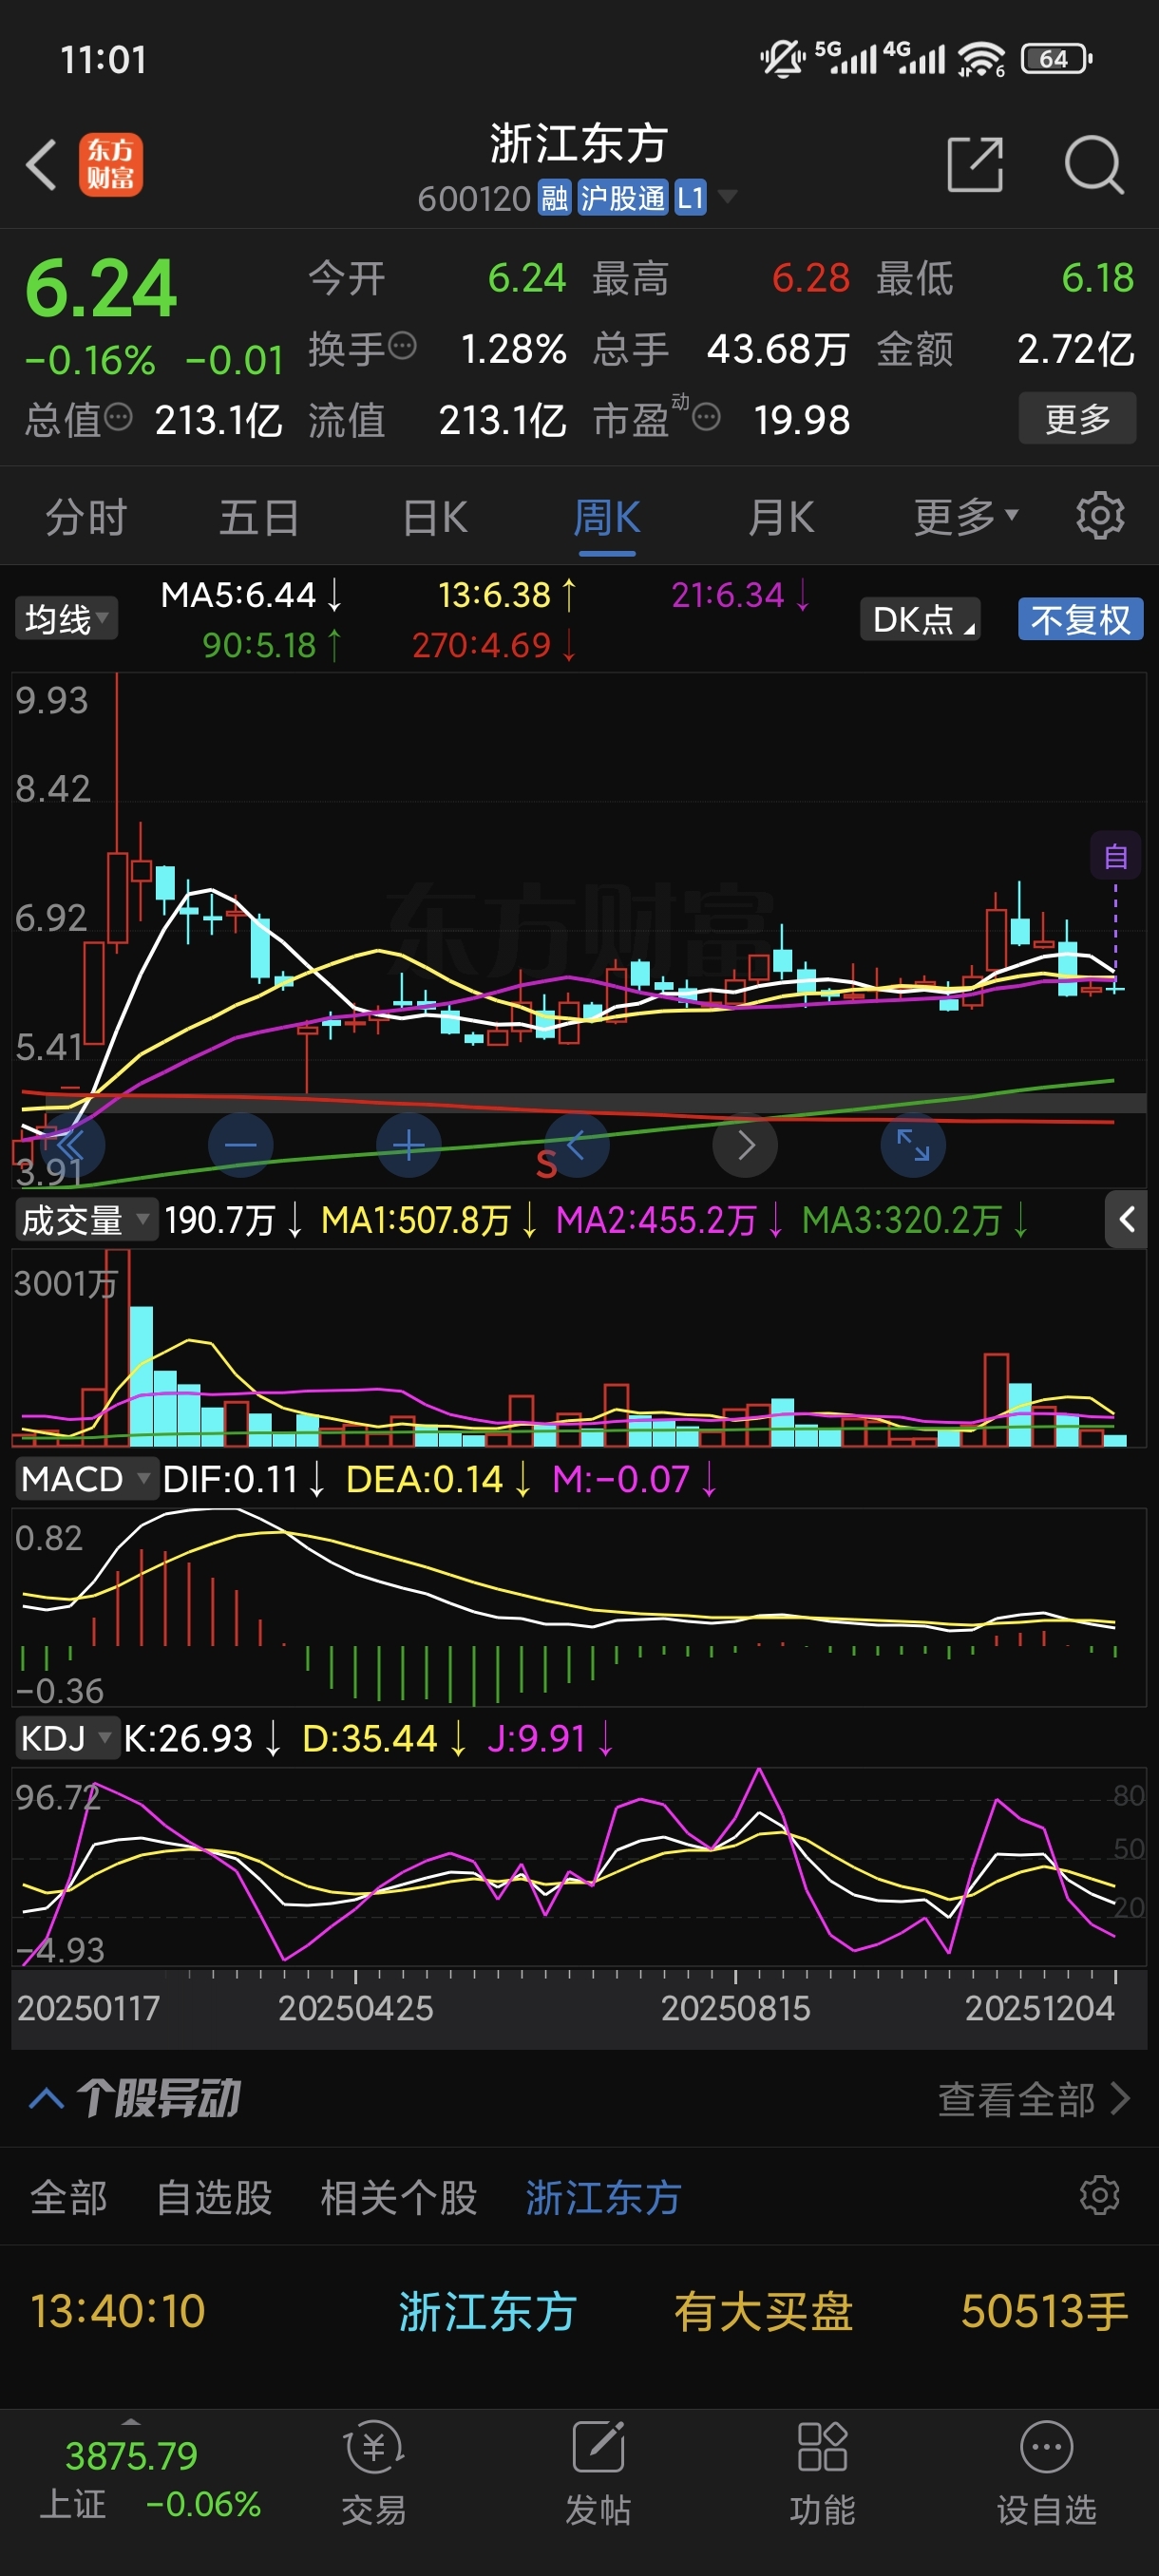Tap MA1:507.8万 volume legend
This screenshot has height=2576, width=1159.
429,1220
